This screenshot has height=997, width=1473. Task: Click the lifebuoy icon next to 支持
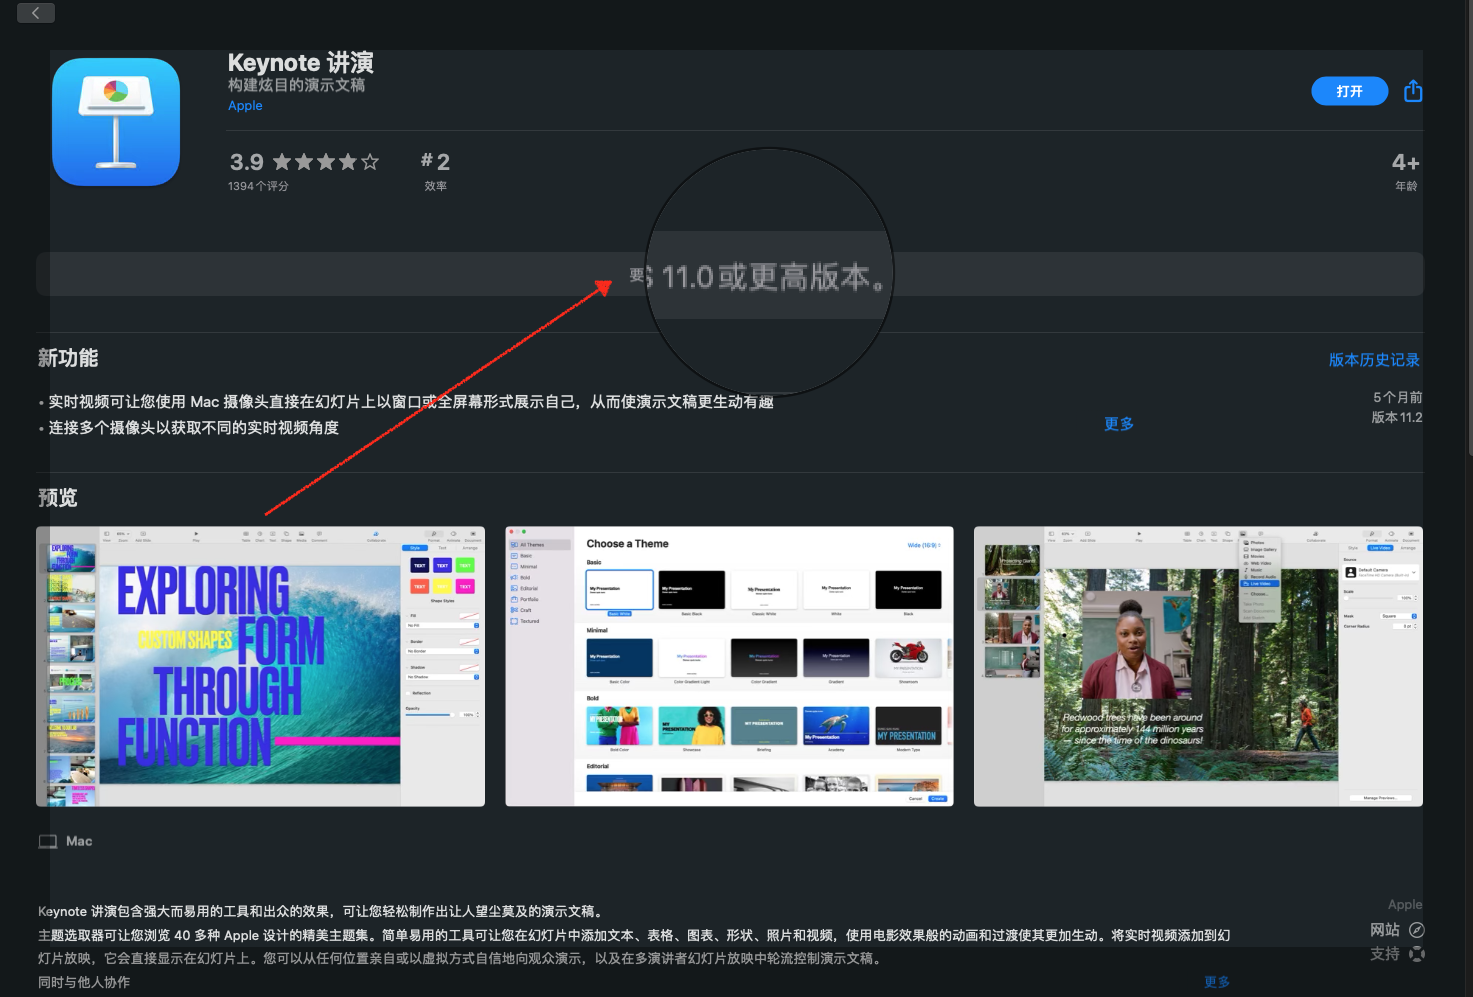click(x=1417, y=954)
